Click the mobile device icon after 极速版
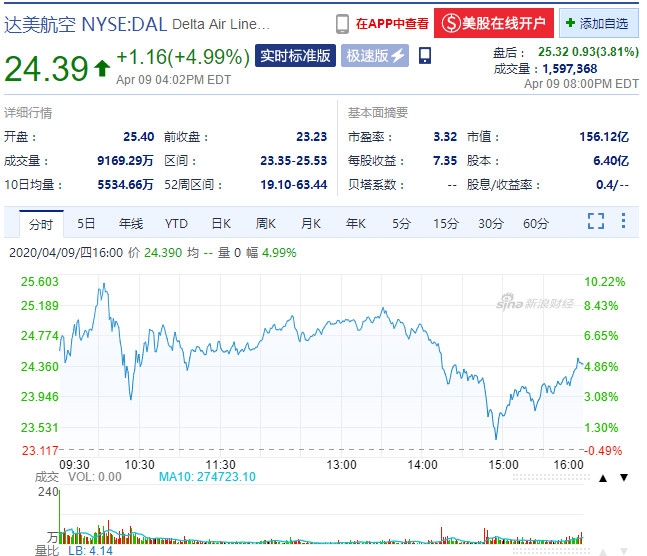This screenshot has width=647, height=556. pos(425,56)
